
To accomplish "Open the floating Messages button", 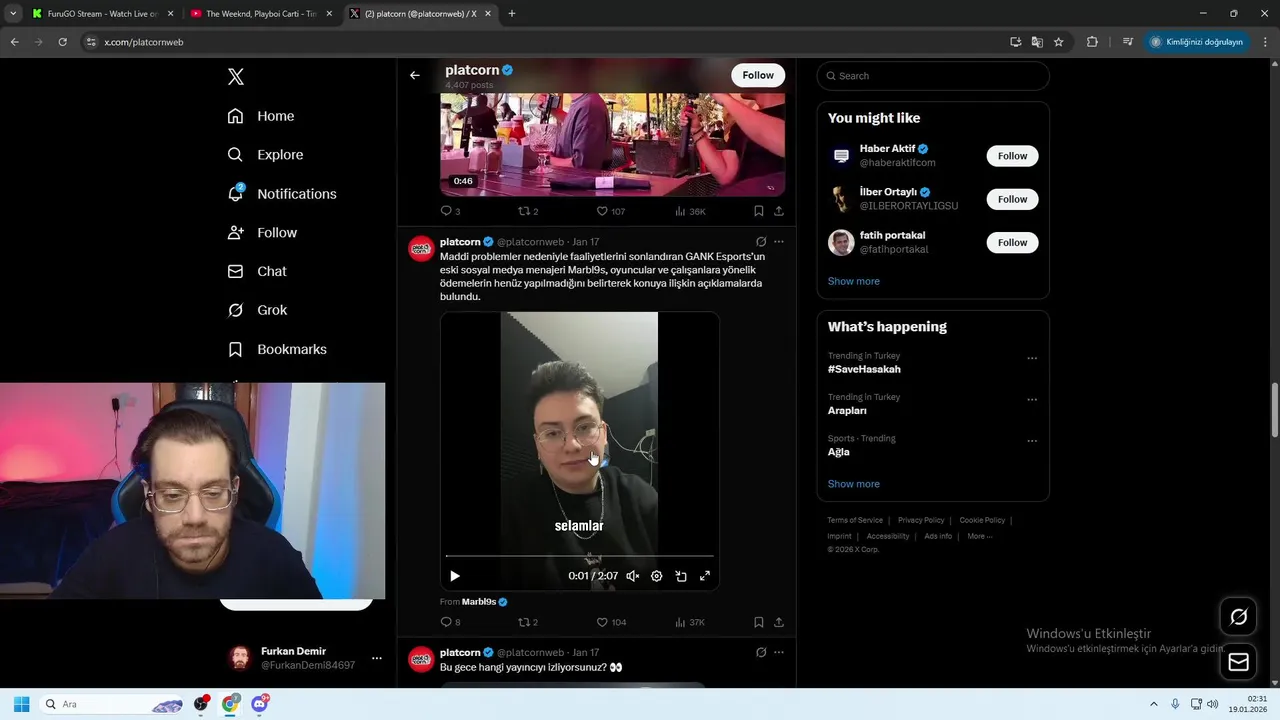I will point(1238,662).
